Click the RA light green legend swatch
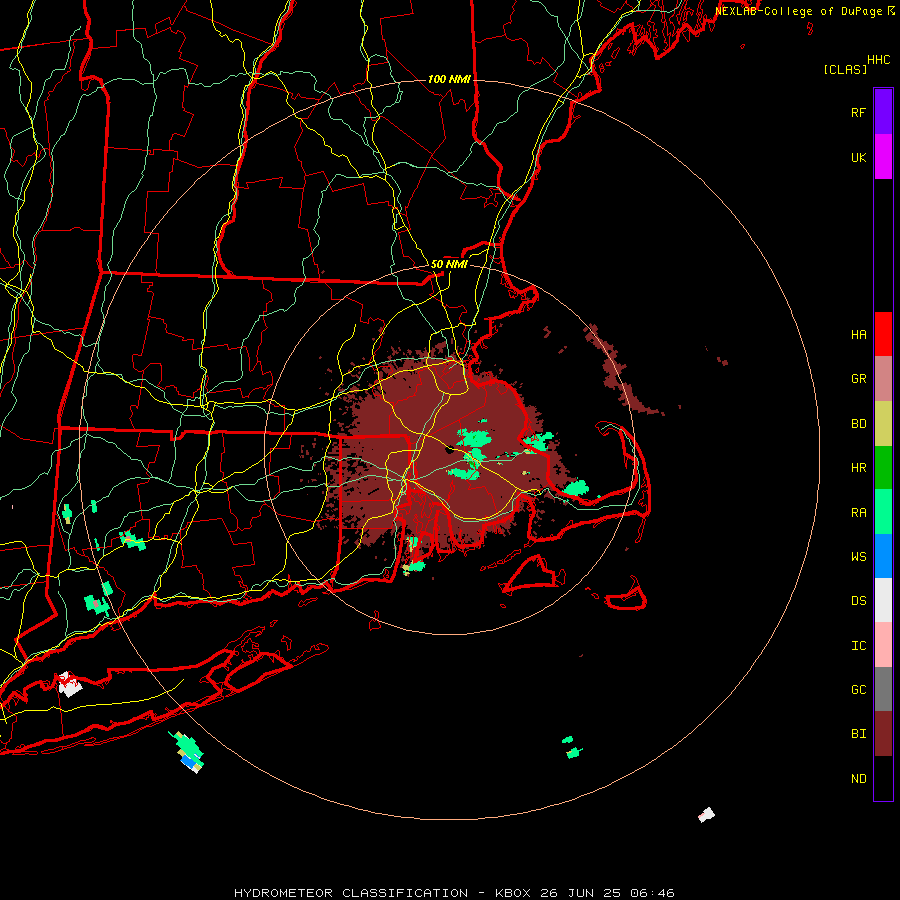Screen dimensions: 900x900 click(x=883, y=512)
